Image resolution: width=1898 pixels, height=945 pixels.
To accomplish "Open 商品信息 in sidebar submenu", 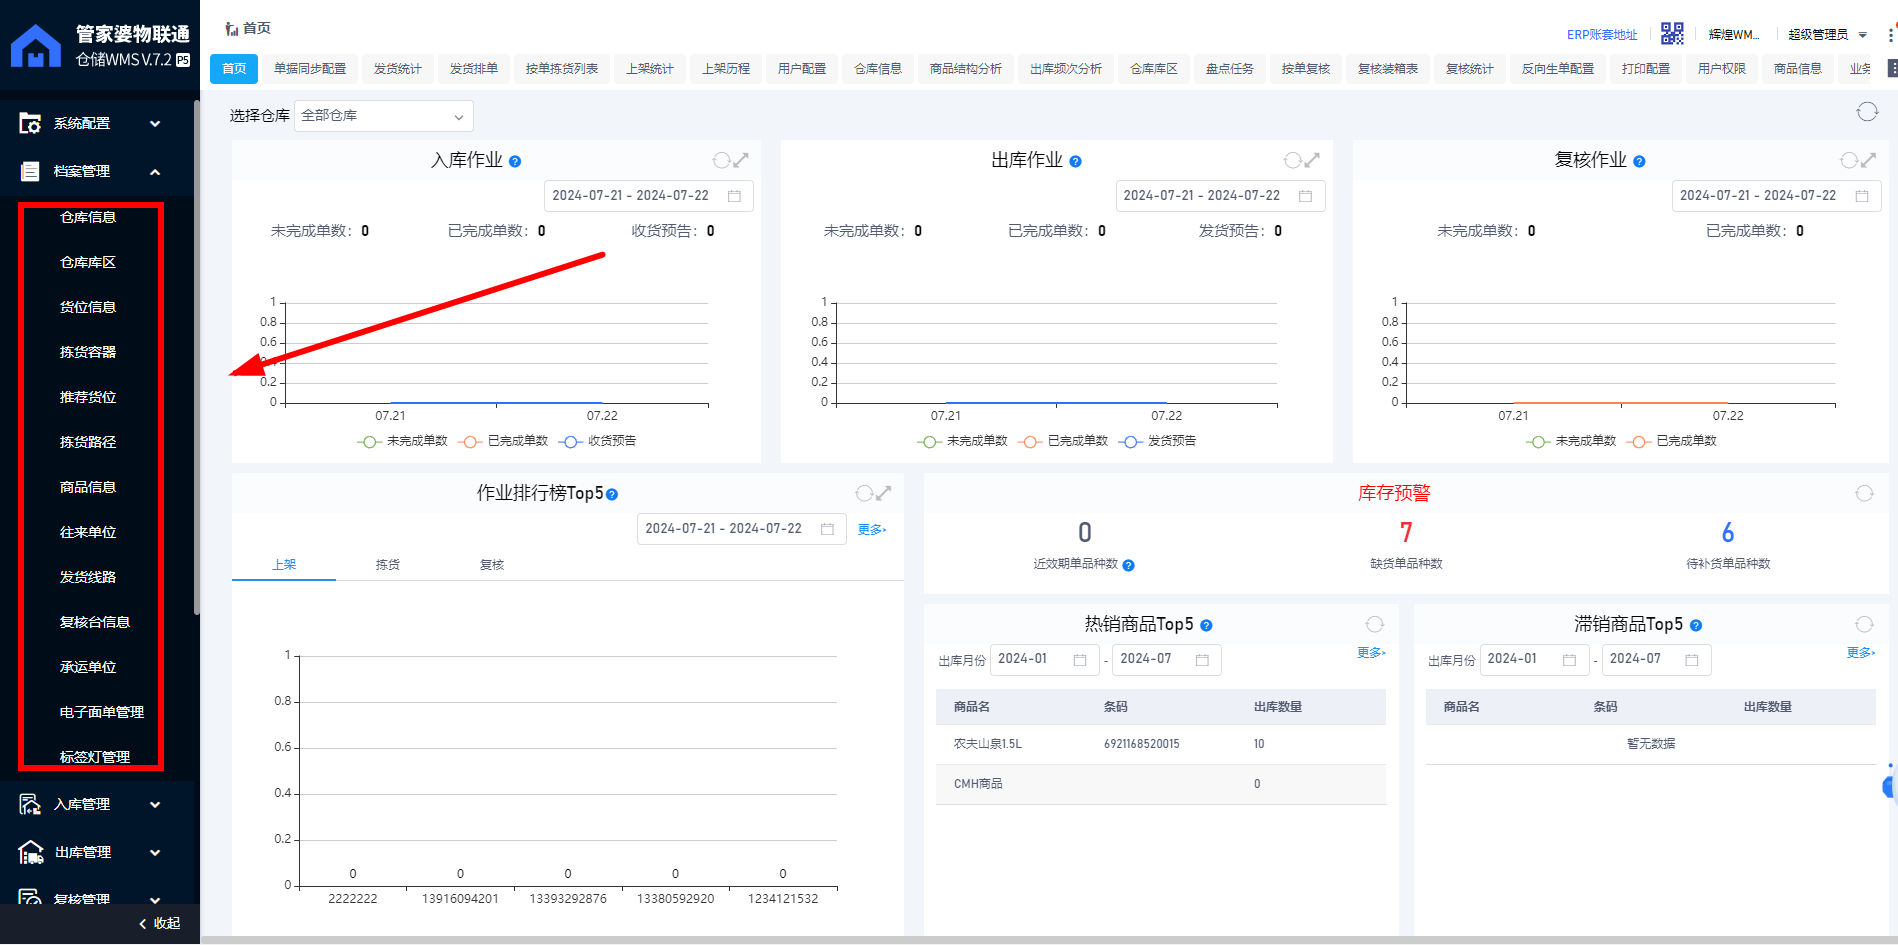I will [88, 487].
